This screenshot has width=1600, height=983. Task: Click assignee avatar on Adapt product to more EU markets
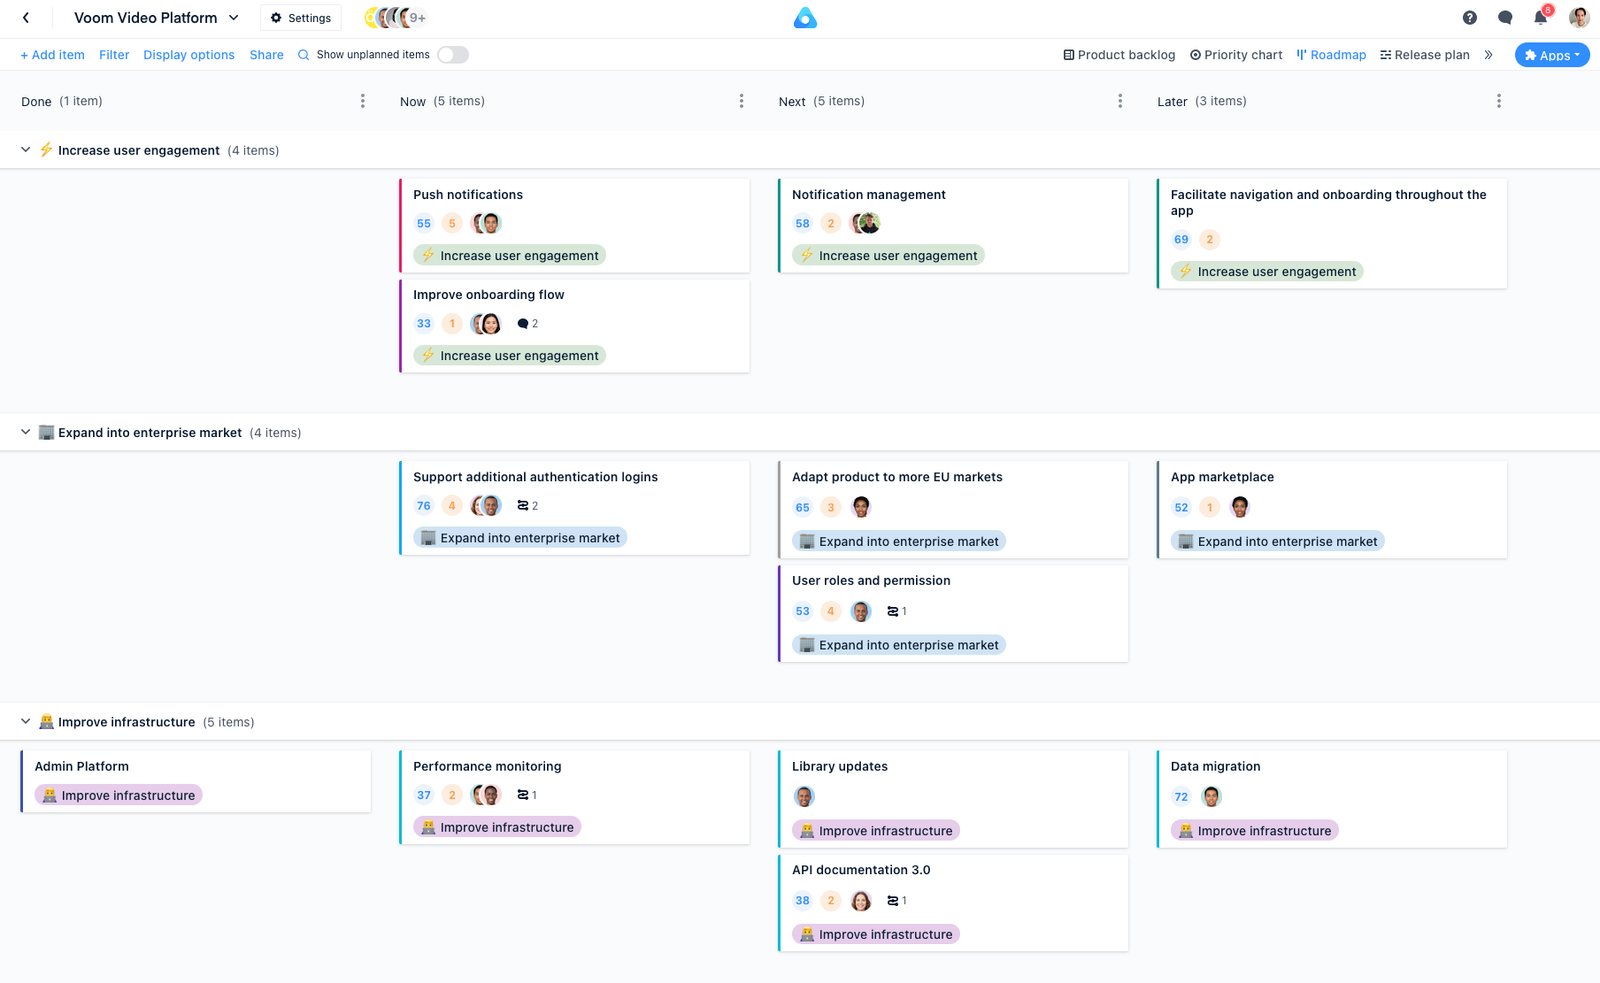tap(861, 507)
